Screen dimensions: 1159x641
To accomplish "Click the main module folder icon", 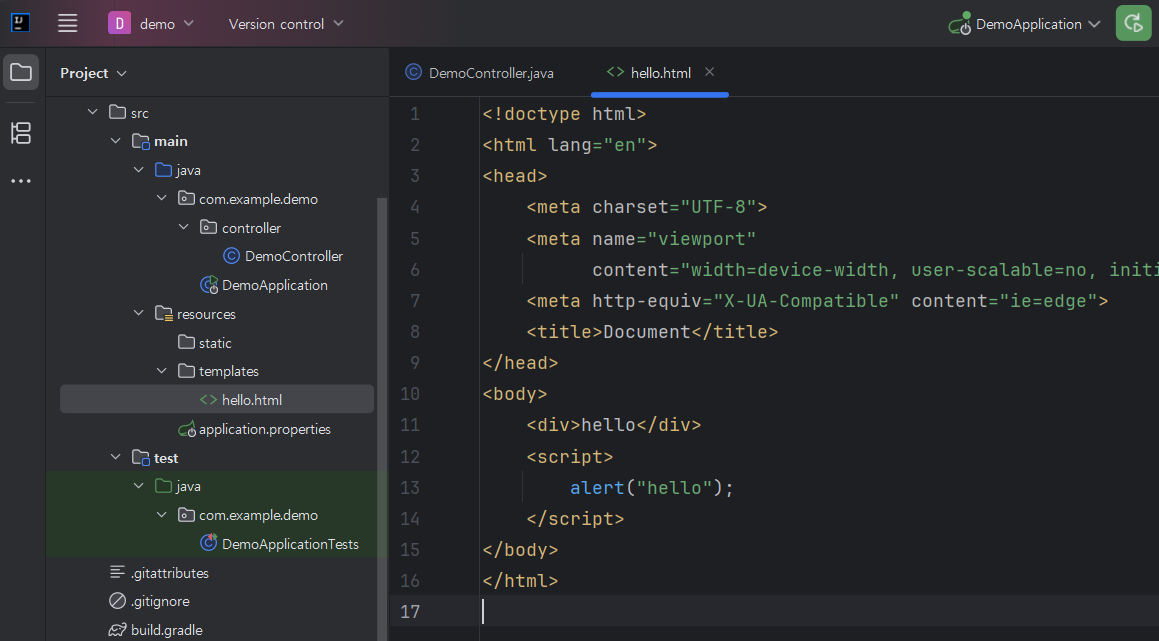I will pos(140,141).
